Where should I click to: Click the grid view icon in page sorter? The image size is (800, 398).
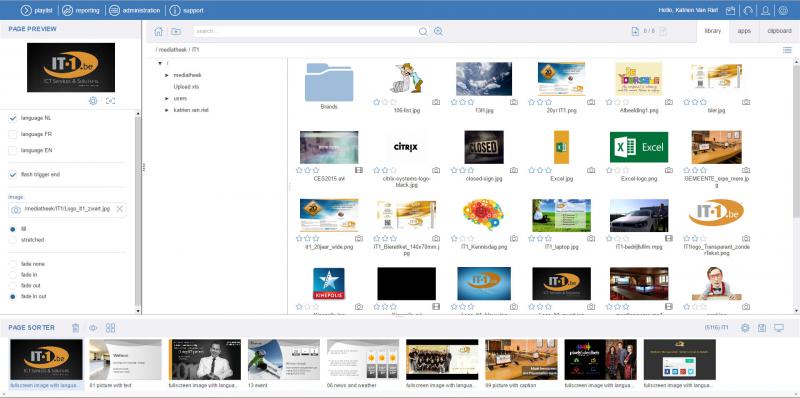[x=110, y=328]
